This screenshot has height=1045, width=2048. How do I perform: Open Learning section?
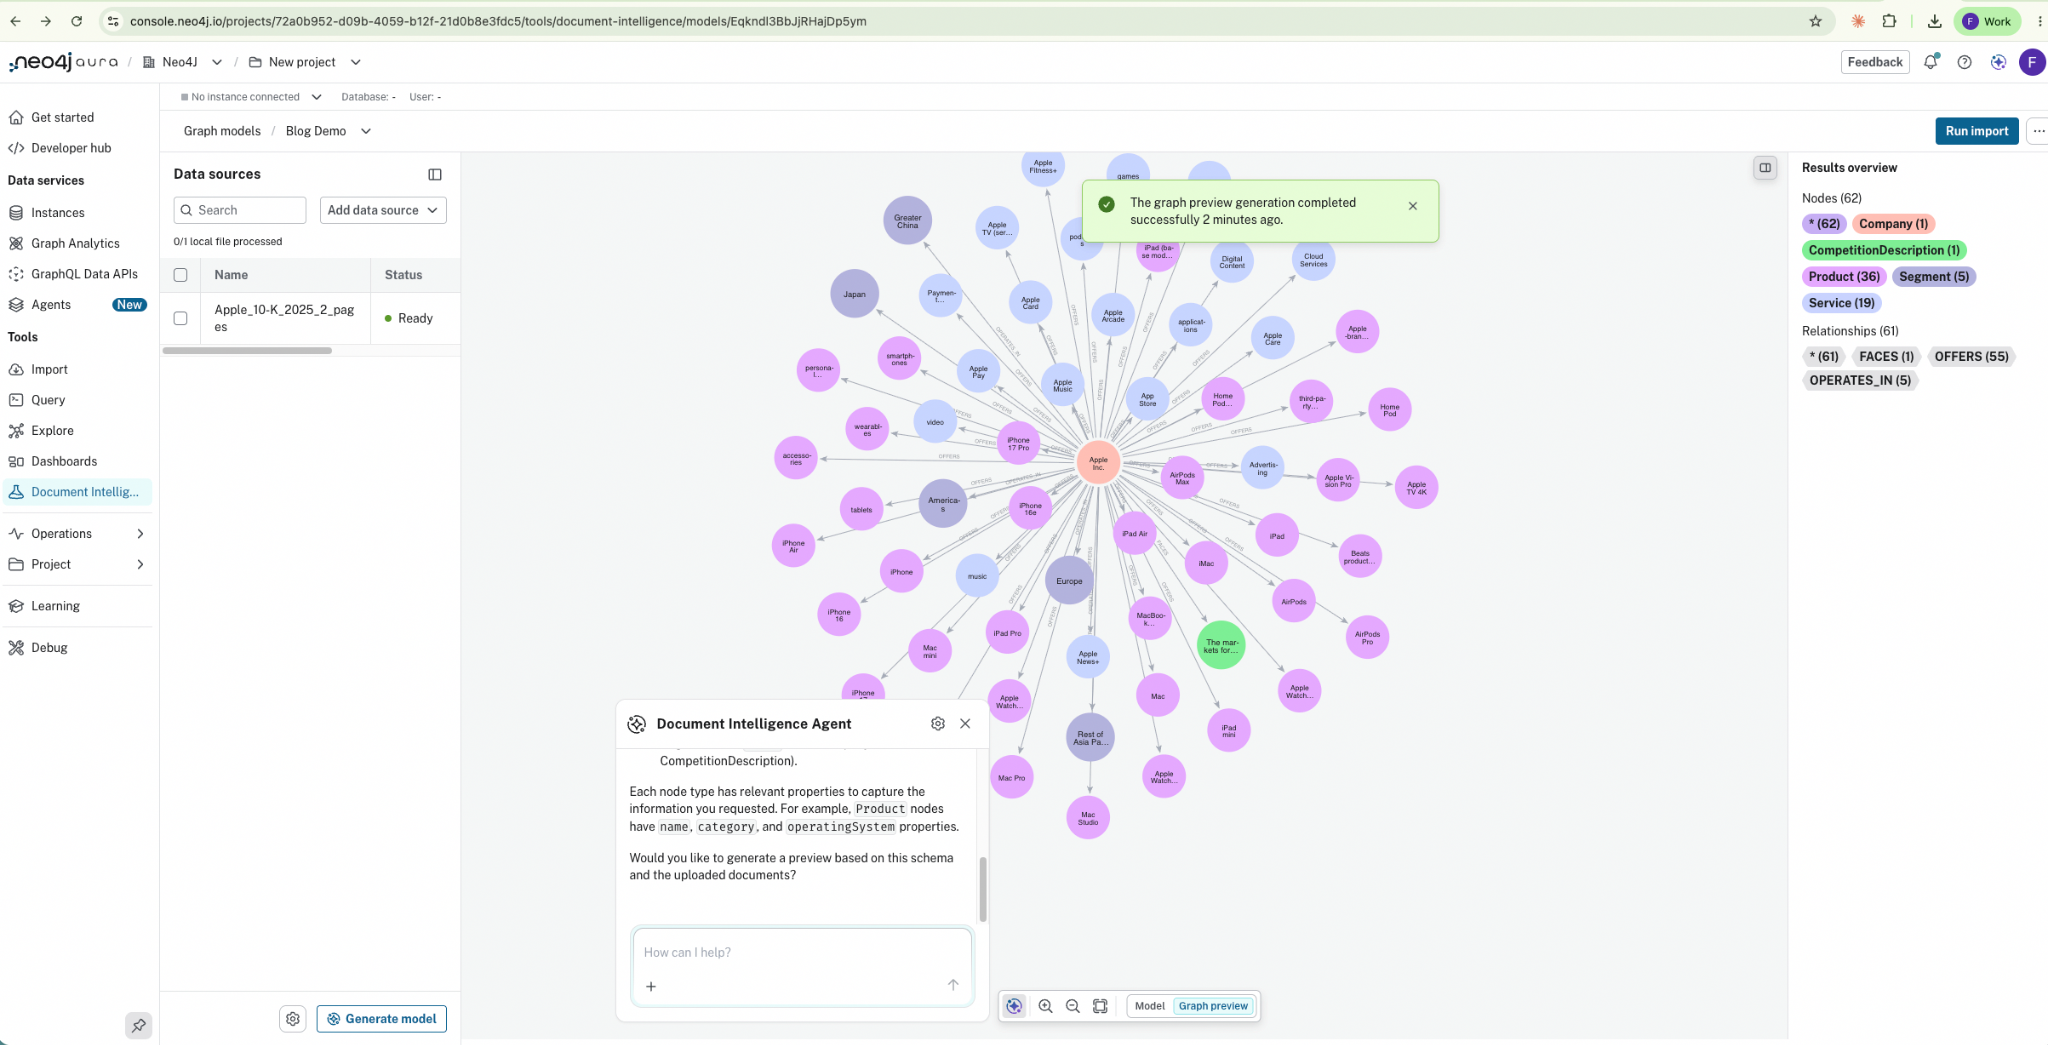tap(55, 606)
